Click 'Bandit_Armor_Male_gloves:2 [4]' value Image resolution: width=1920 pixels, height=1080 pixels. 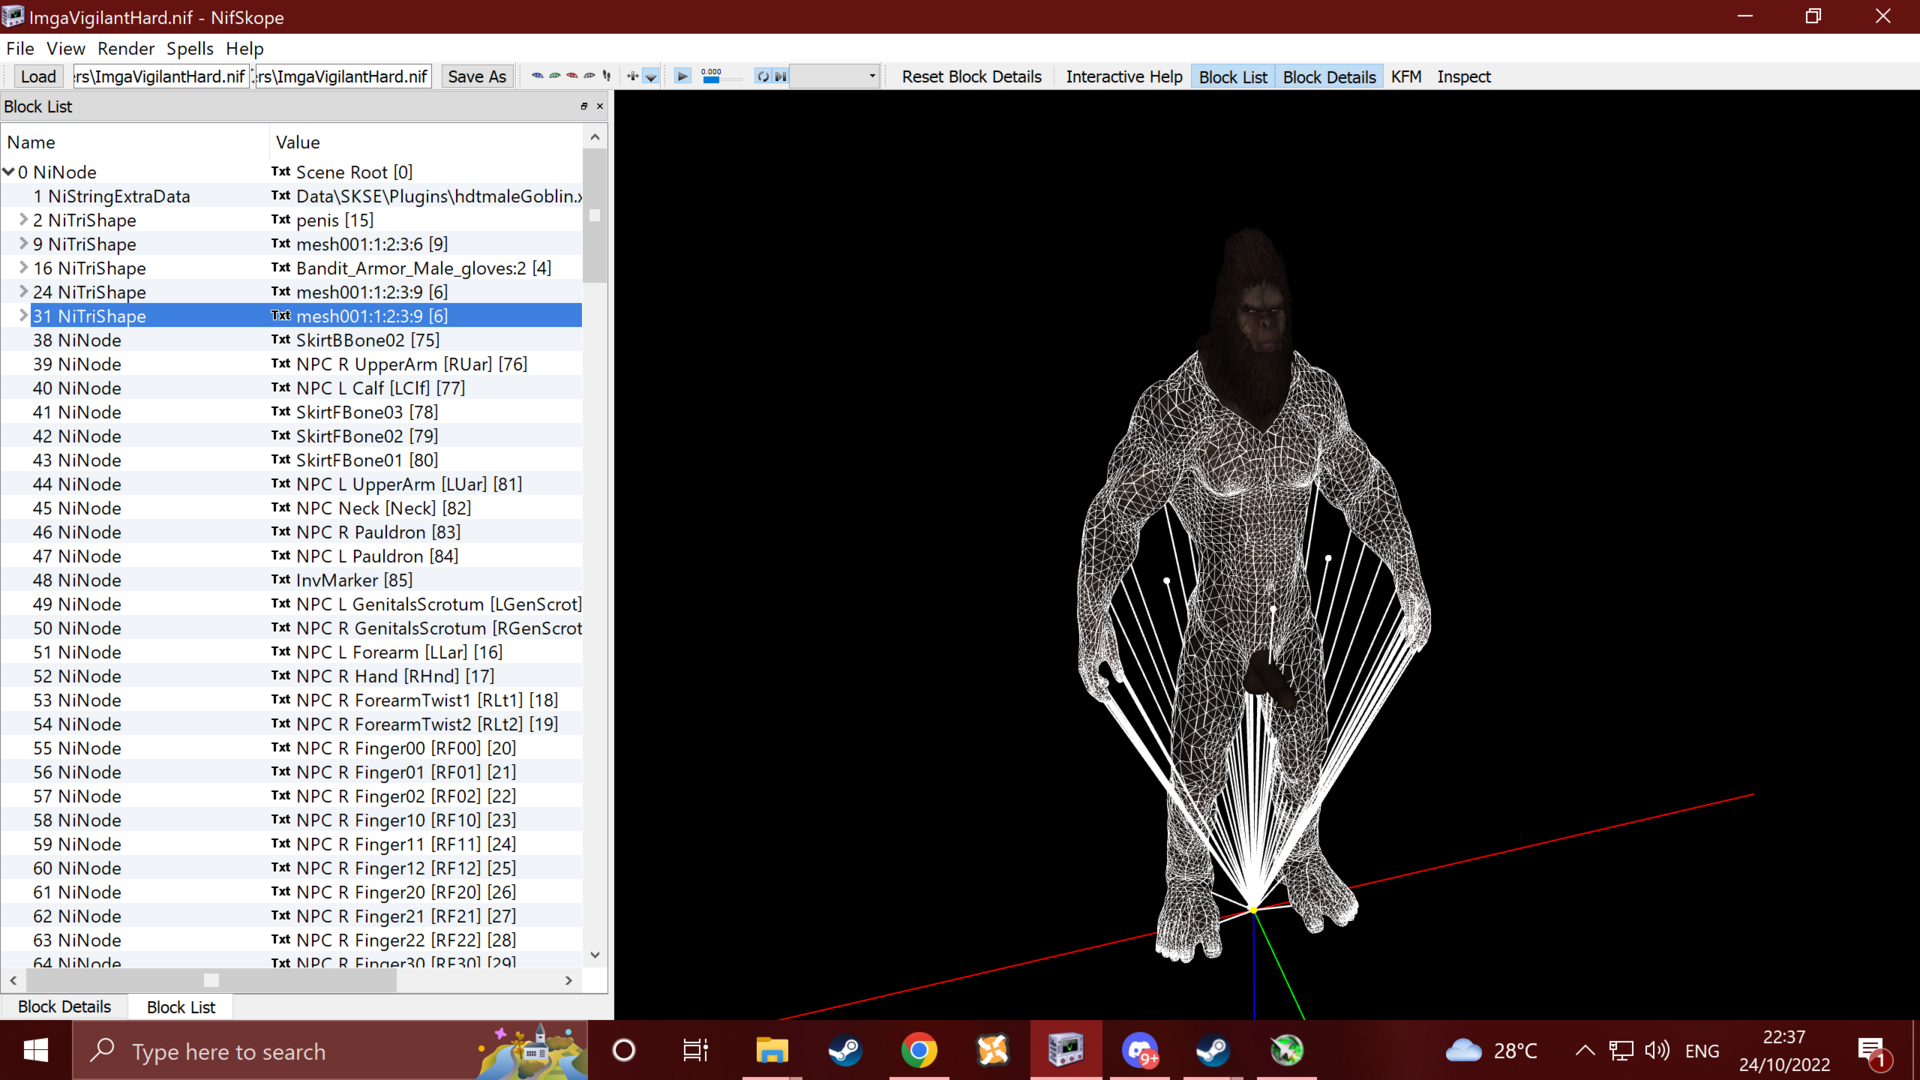[423, 268]
